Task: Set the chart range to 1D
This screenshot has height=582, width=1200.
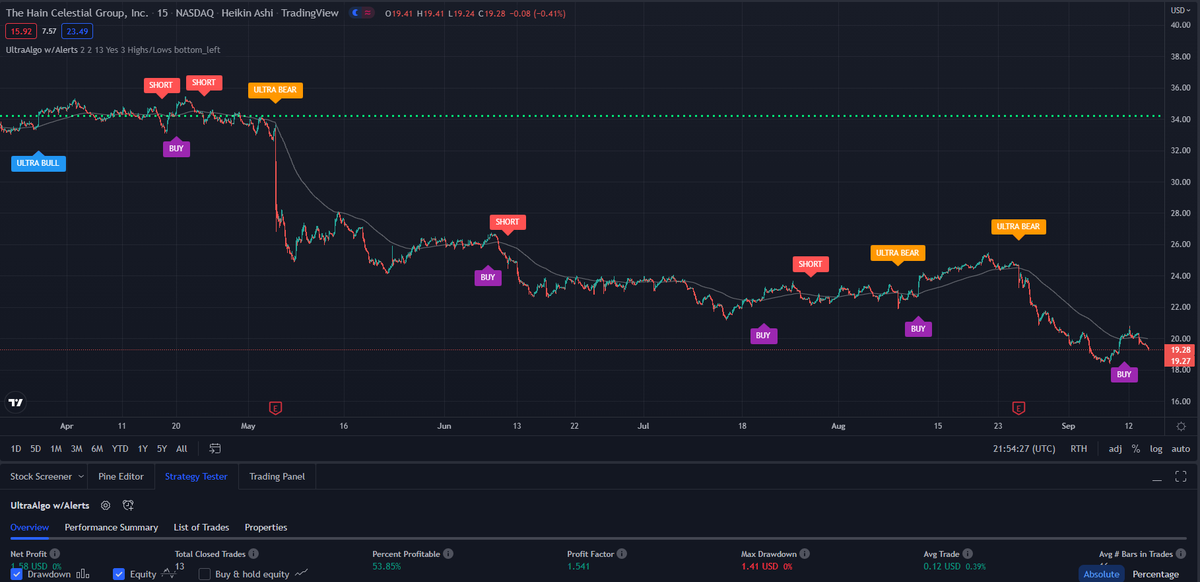Action: 16,449
